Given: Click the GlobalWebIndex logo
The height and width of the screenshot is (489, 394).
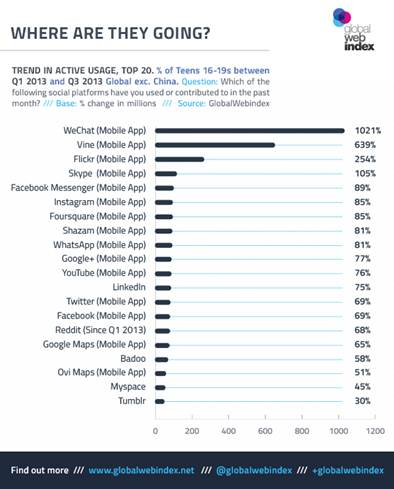Looking at the screenshot, I should (x=354, y=30).
